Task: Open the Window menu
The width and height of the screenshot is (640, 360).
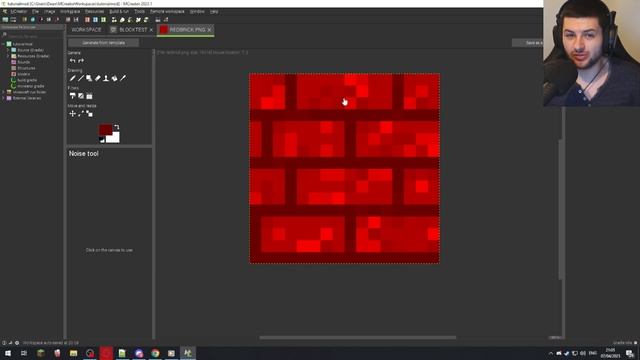Action: coord(197,11)
